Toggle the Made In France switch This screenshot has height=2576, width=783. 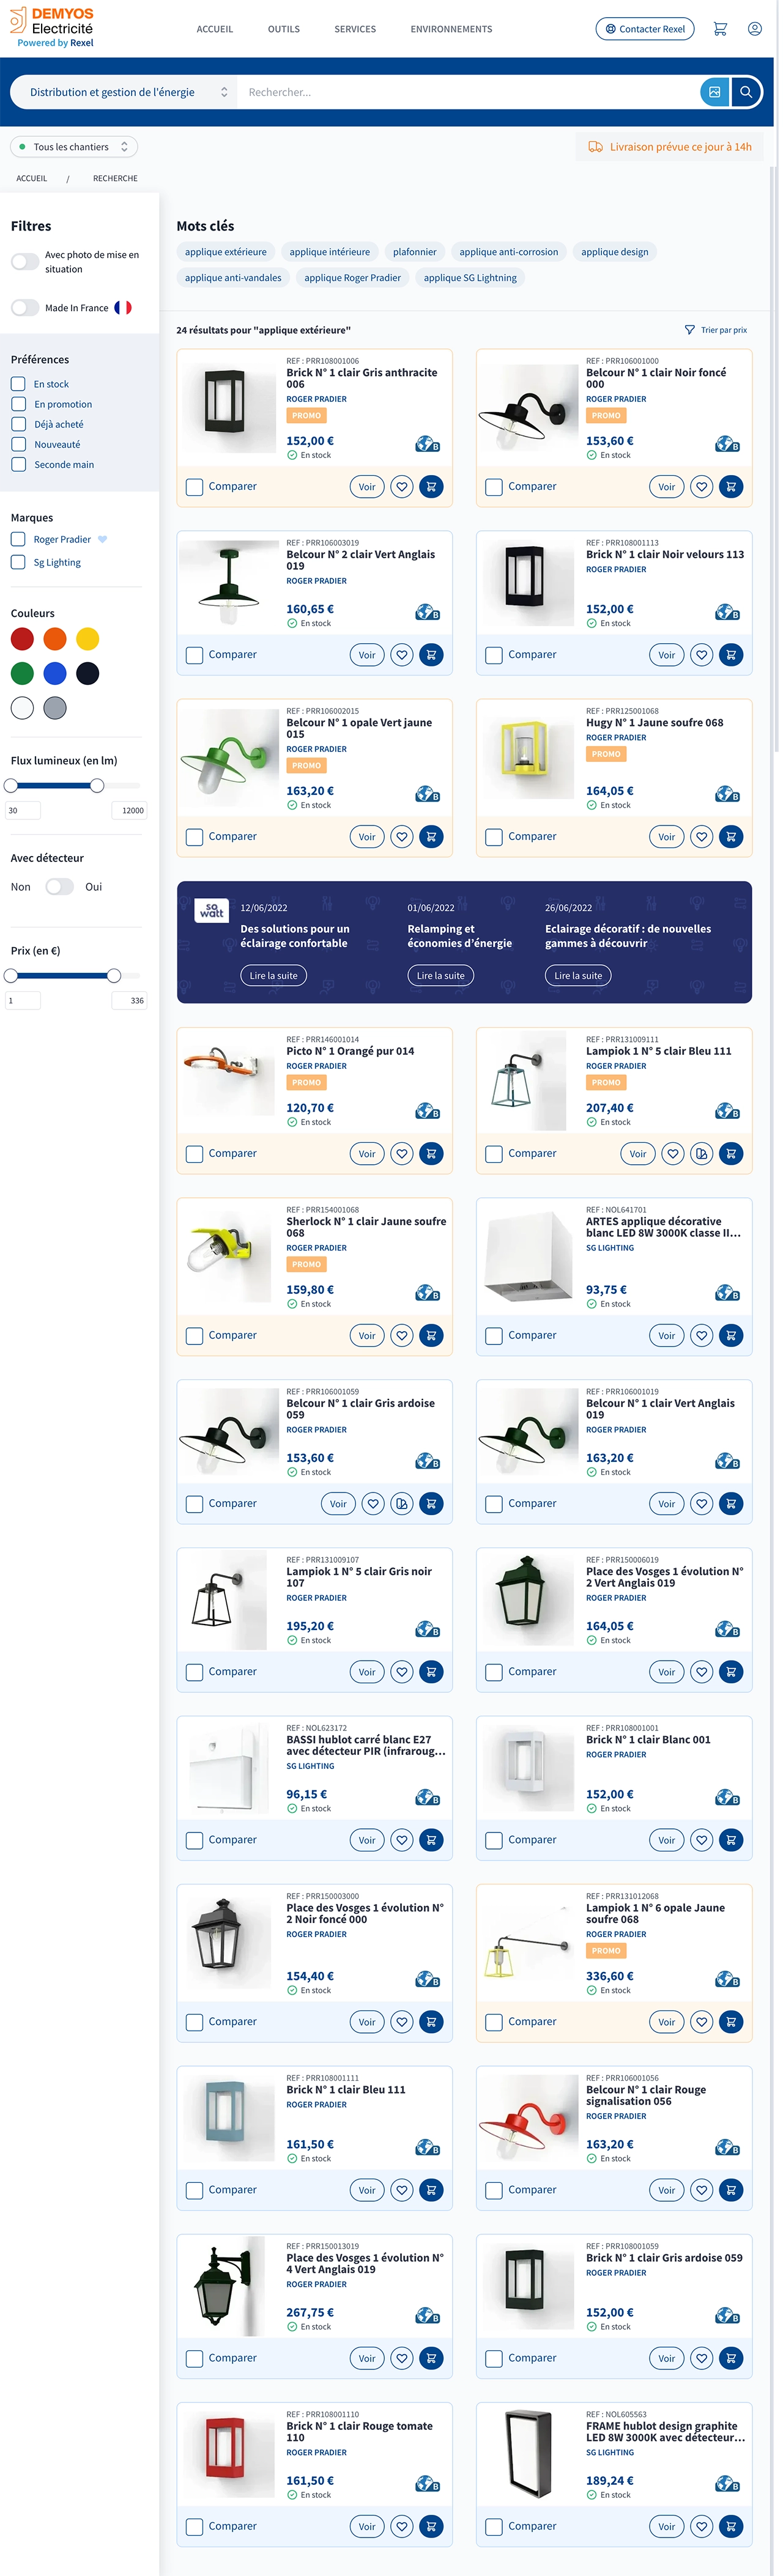[x=25, y=308]
